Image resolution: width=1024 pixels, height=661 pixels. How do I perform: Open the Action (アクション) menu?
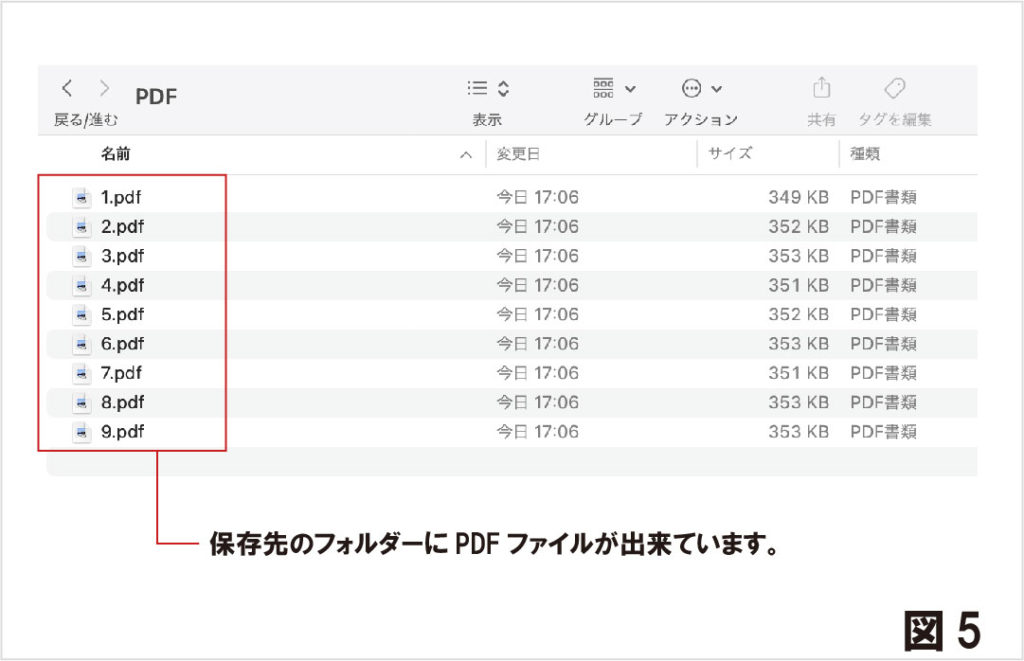coord(701,89)
